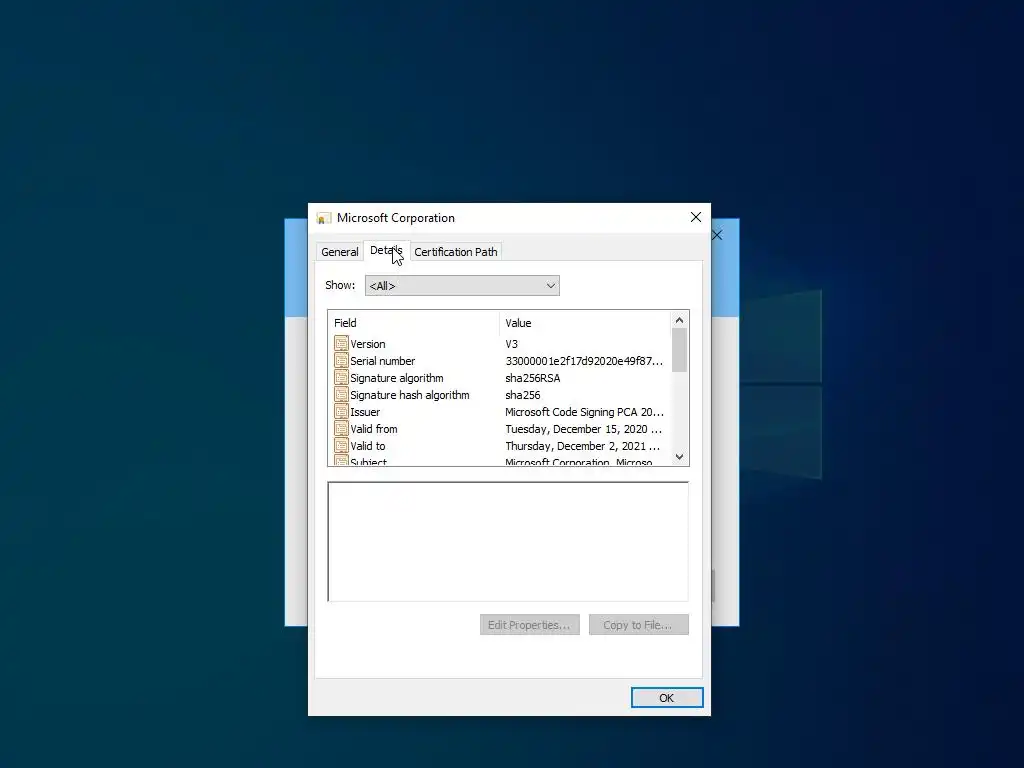Select the Signature algorithm field

click(500, 377)
